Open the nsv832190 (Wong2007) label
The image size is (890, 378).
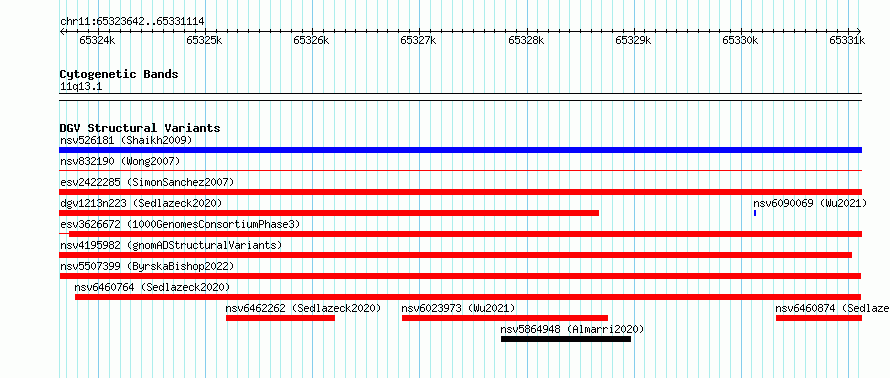pyautogui.click(x=120, y=161)
